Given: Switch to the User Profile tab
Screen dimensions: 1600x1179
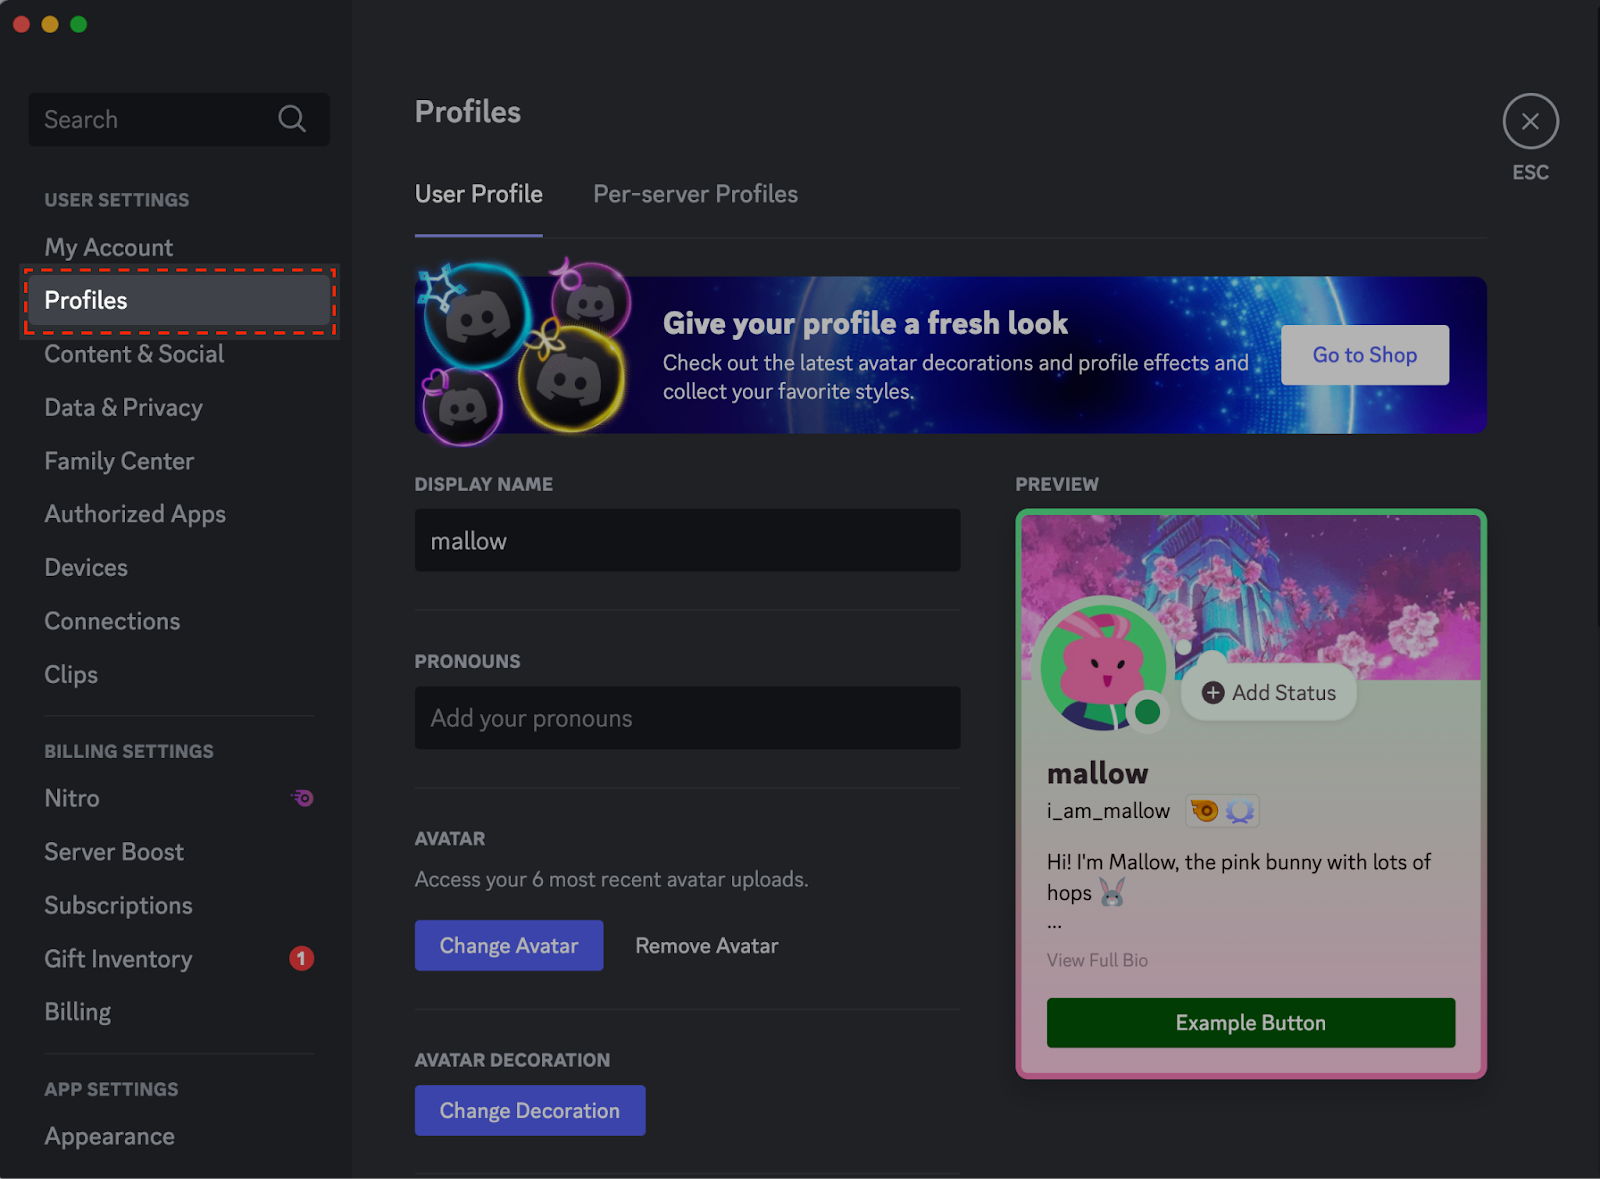Looking at the screenshot, I should coord(479,194).
